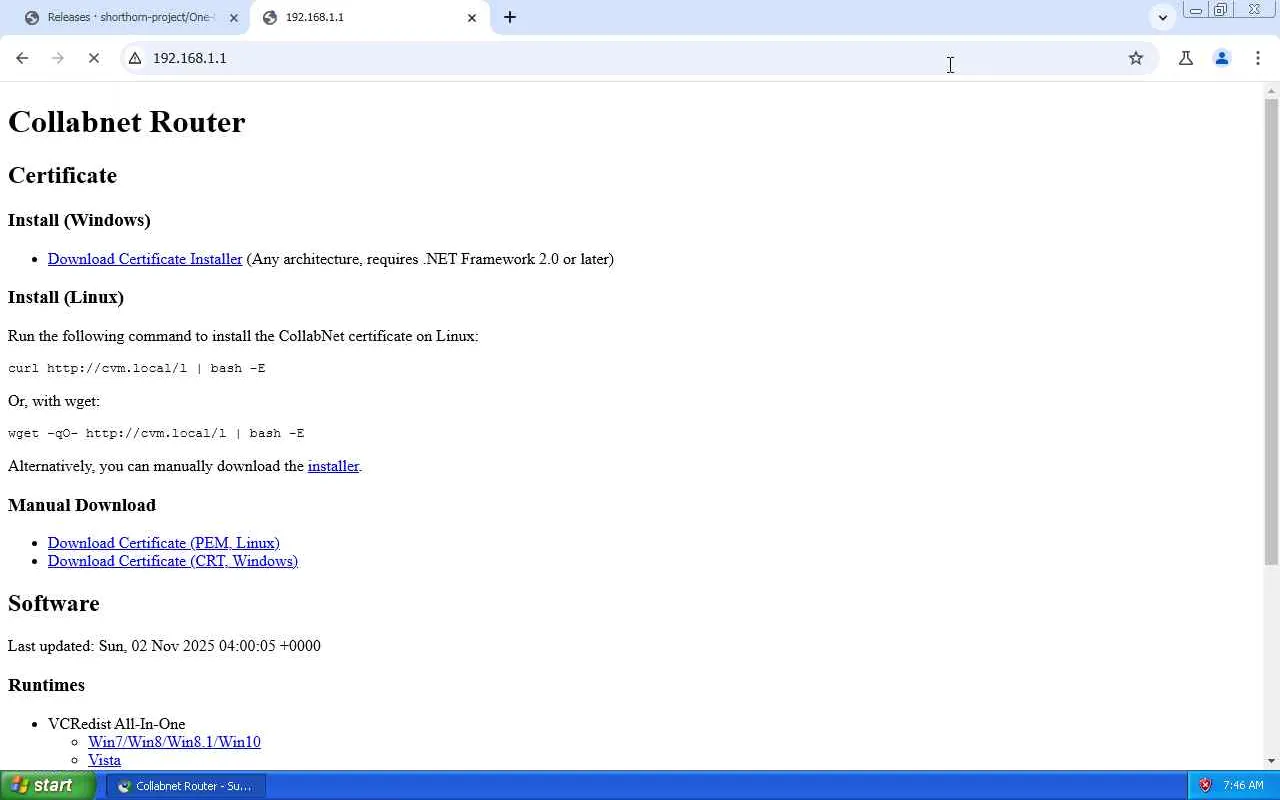Close the Releases shorthorn-project tab
Viewport: 1280px width, 800px height.
point(234,17)
